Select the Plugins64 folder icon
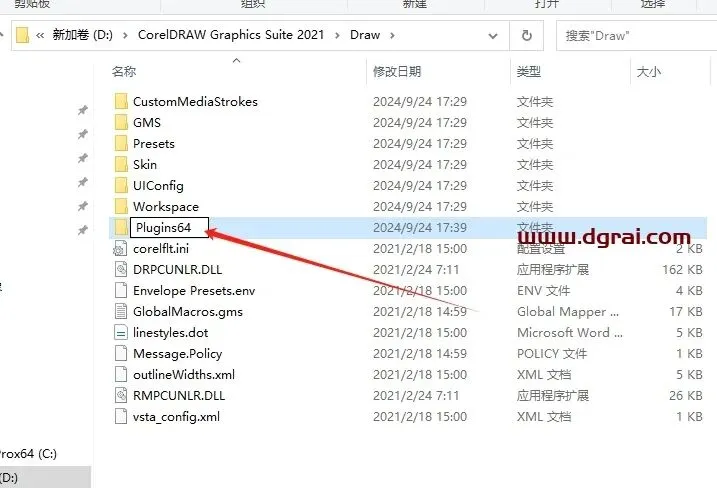The height and width of the screenshot is (488, 717). [x=121, y=228]
